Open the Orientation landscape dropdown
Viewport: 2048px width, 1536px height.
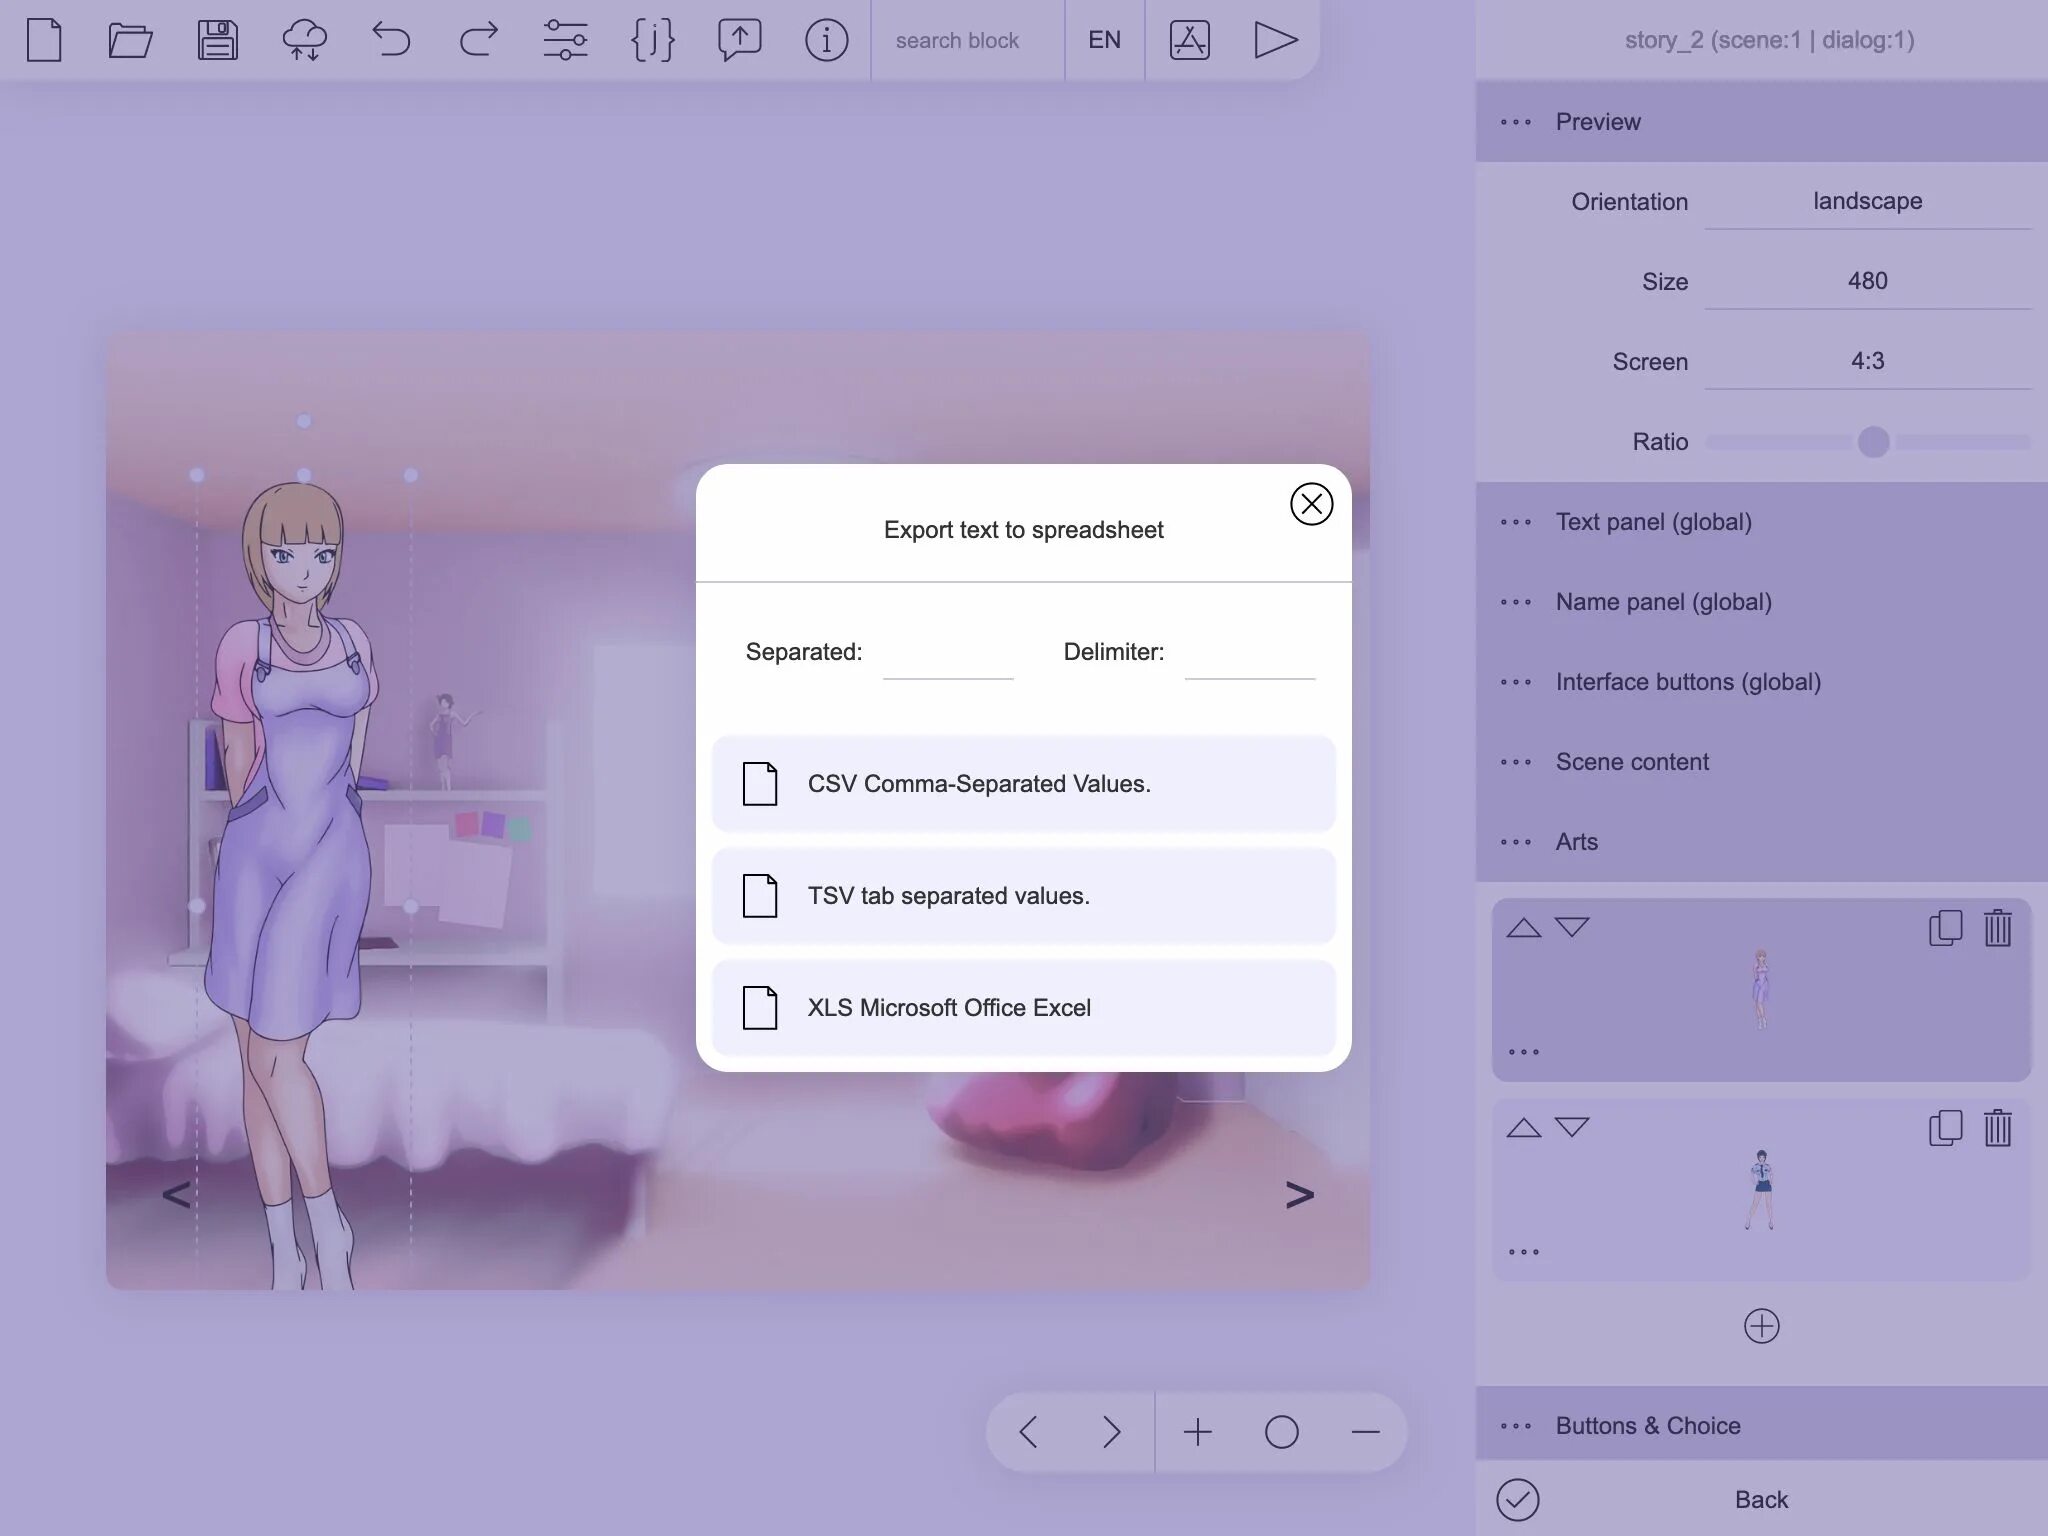1867,201
